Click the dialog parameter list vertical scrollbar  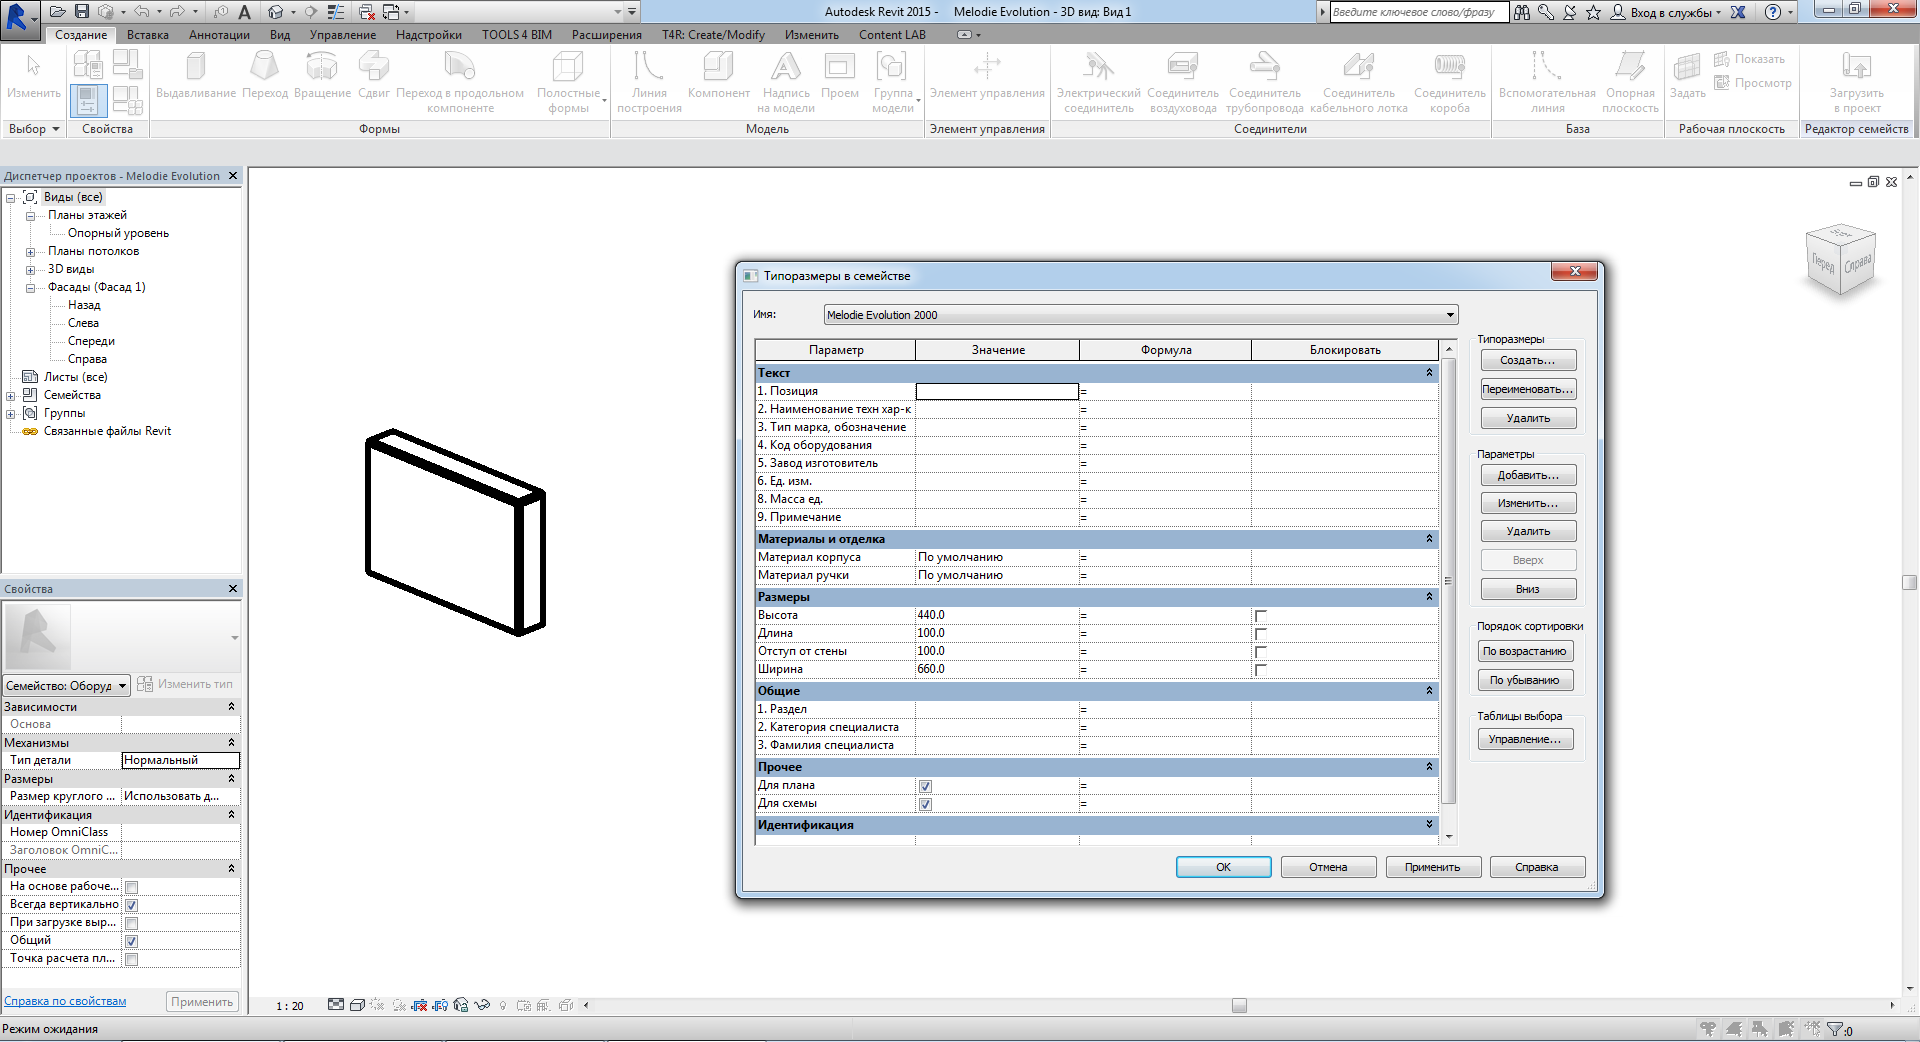click(x=1448, y=581)
